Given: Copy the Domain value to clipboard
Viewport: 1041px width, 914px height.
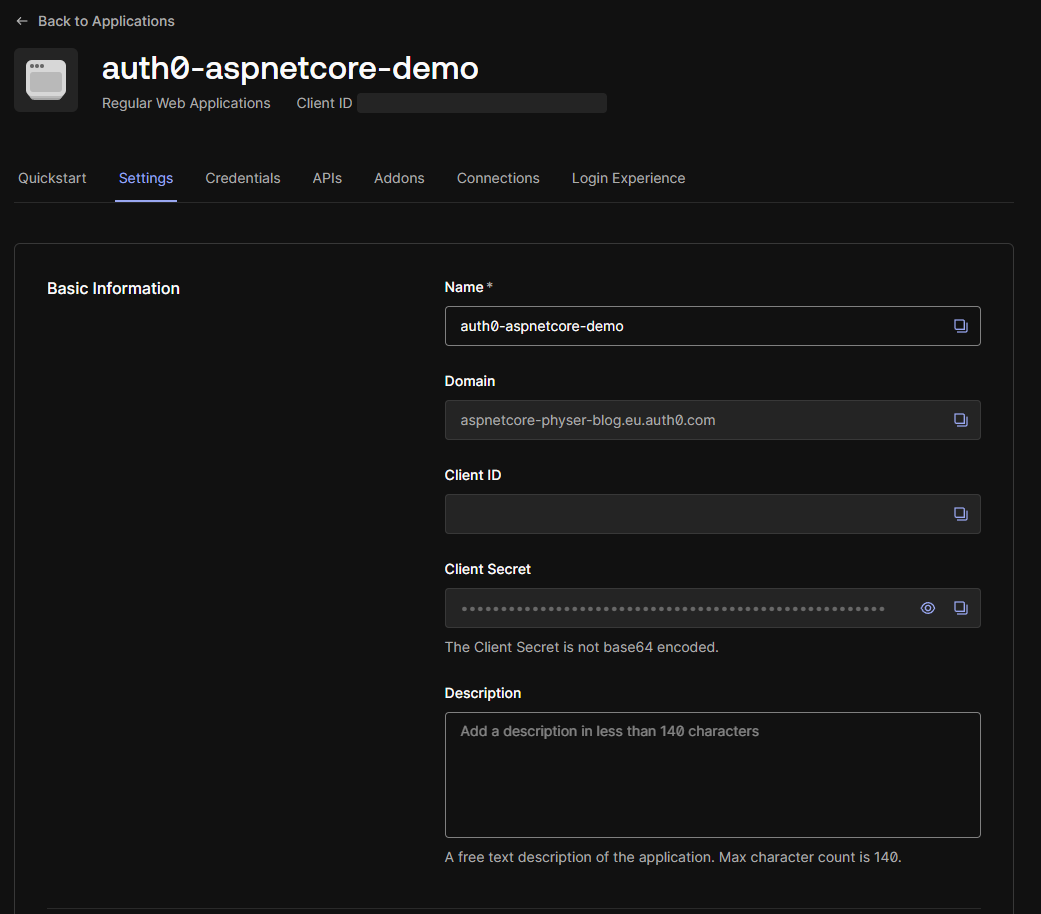Looking at the screenshot, I should (x=961, y=420).
